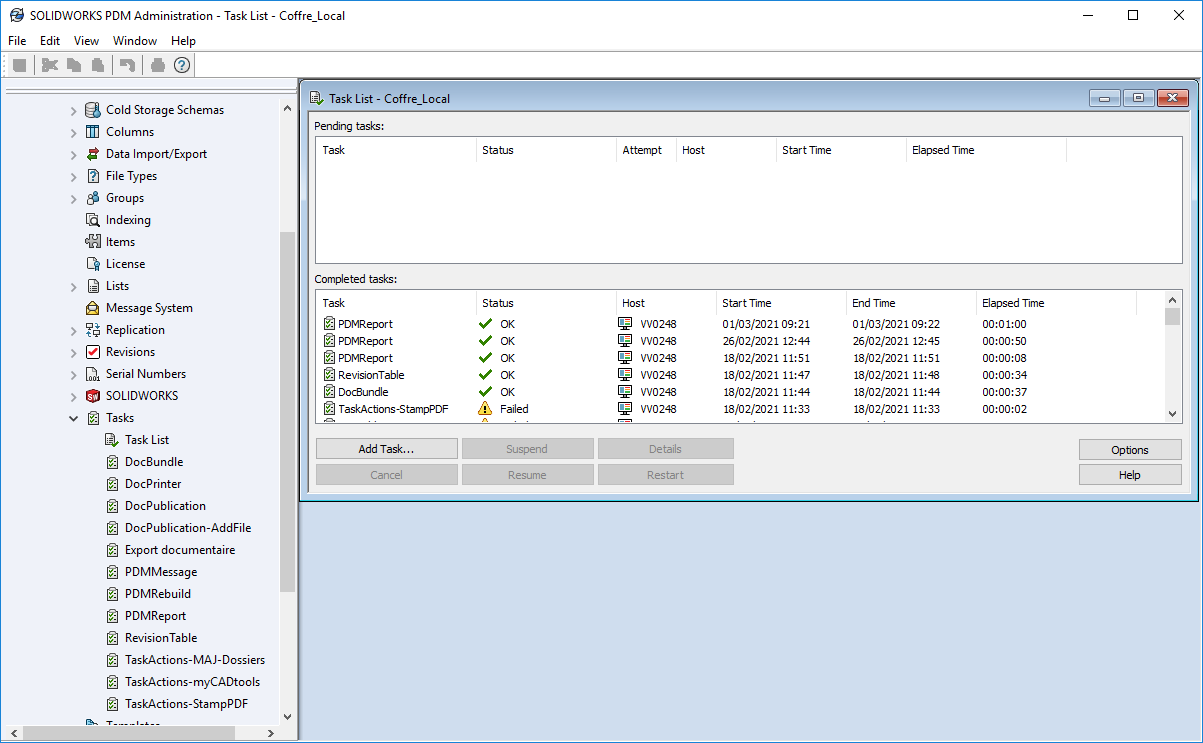Image resolution: width=1203 pixels, height=743 pixels.
Task: Open the View menu
Action: tap(86, 41)
